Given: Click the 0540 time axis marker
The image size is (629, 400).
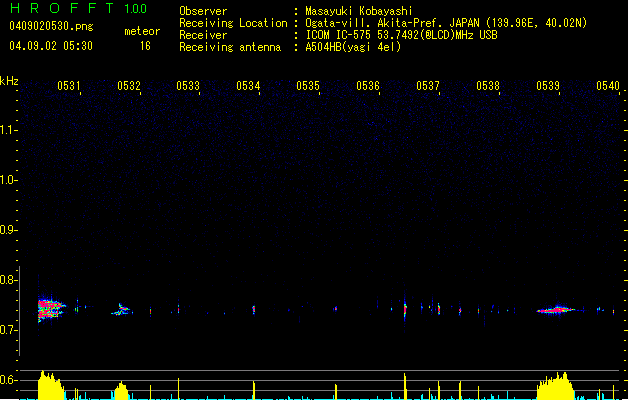Looking at the screenshot, I should click(x=608, y=86).
